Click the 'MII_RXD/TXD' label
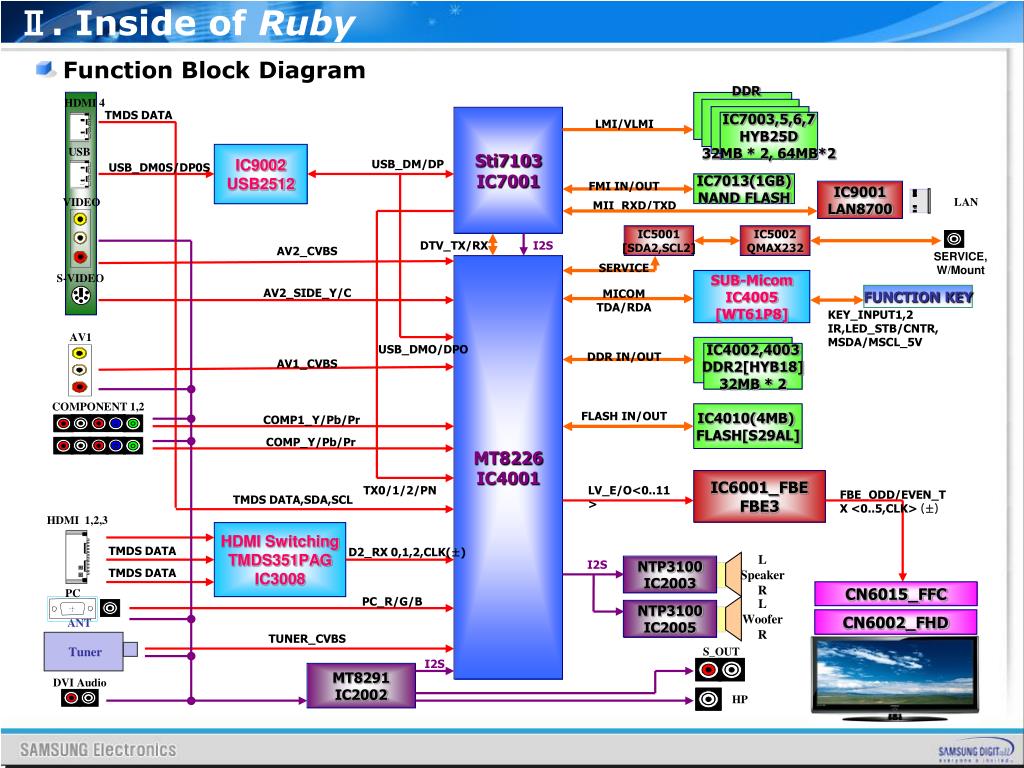1024x768 pixels. coord(634,205)
